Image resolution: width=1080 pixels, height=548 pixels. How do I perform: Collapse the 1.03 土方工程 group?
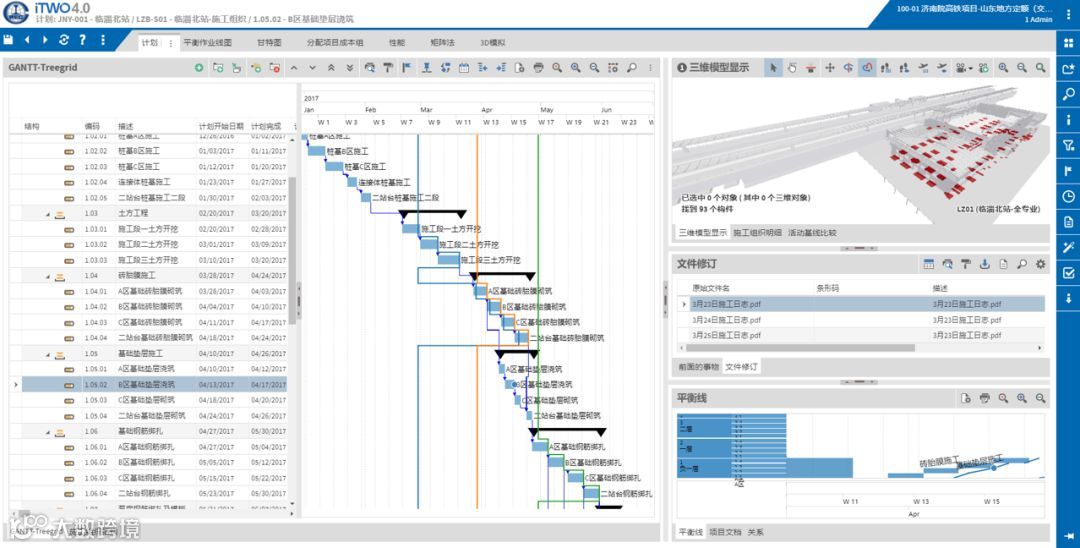pos(48,215)
